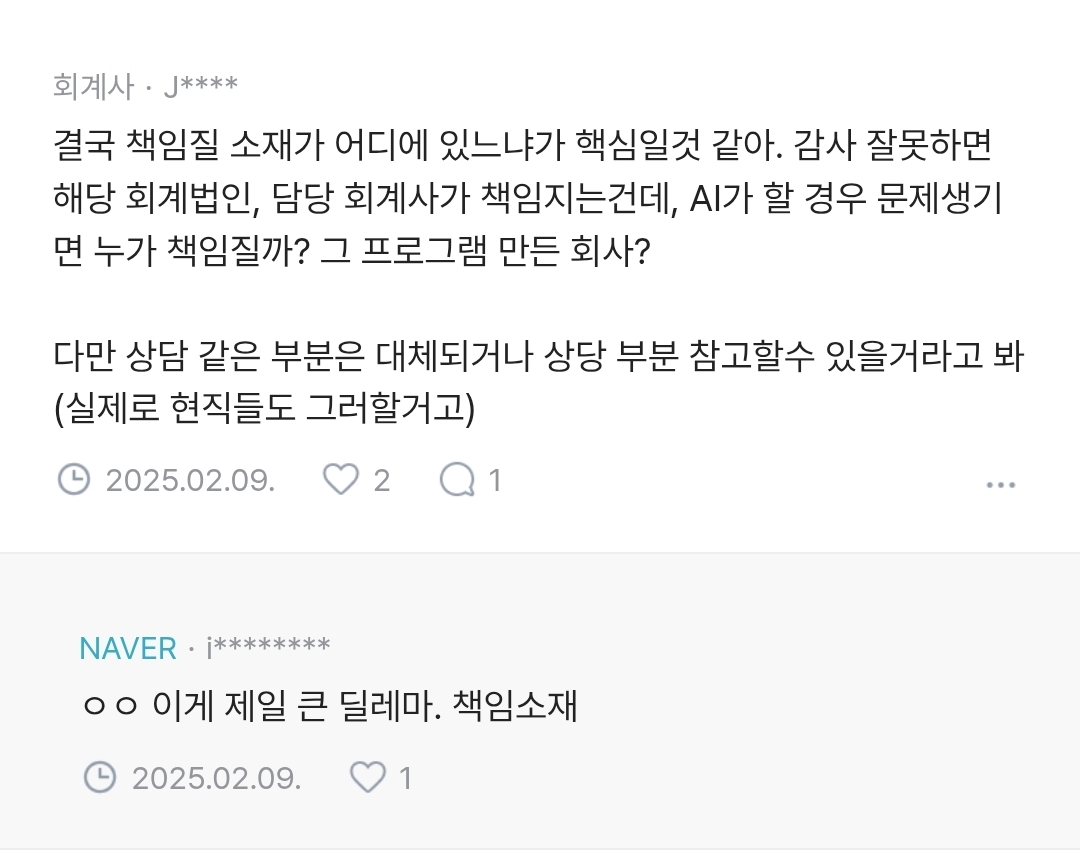Viewport: 1080px width, 853px height.
Task: Select the 회계사 job label
Action: 92,86
